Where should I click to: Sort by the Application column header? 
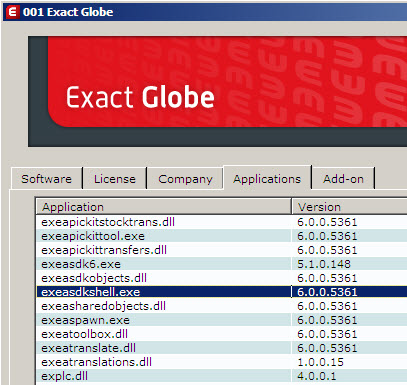pyautogui.click(x=163, y=207)
